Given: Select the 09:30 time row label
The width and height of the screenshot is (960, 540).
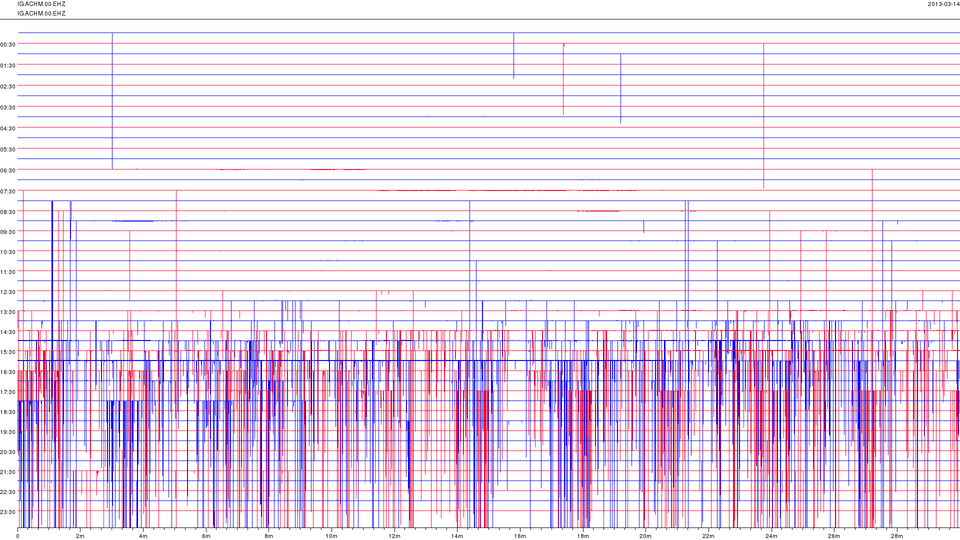Looking at the screenshot, I should (8, 232).
